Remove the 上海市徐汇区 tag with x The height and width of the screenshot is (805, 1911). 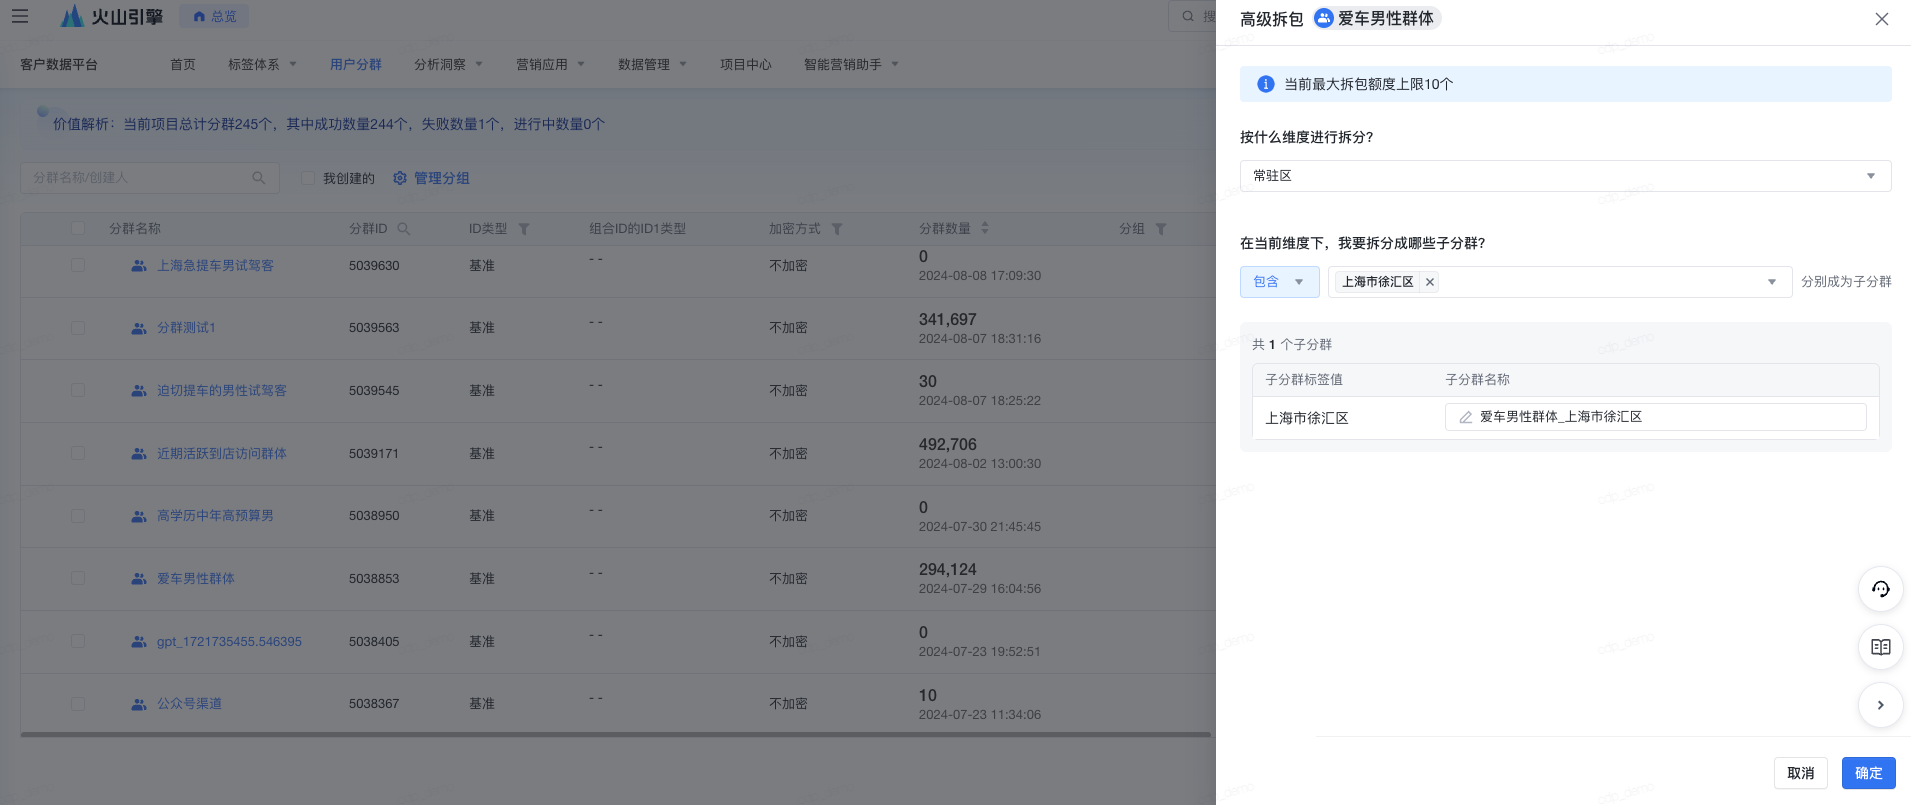pyautogui.click(x=1430, y=282)
